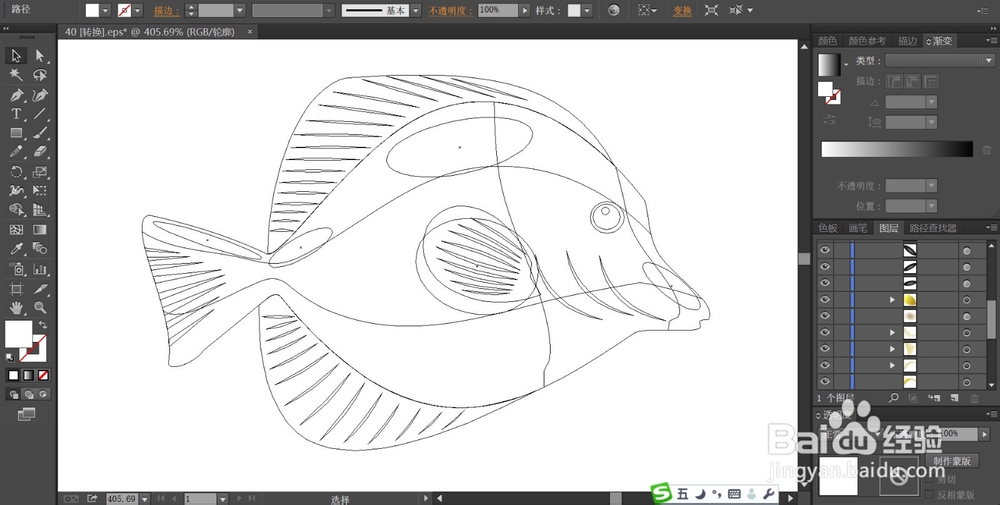Set paint mode to None
The height and width of the screenshot is (505, 1000).
click(43, 376)
